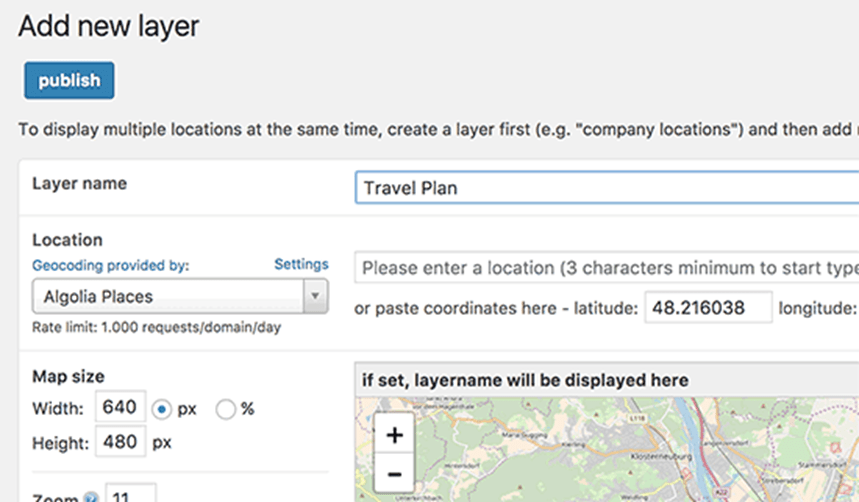Click the map zoom in plus button
The height and width of the screenshot is (502, 859).
pos(394,436)
